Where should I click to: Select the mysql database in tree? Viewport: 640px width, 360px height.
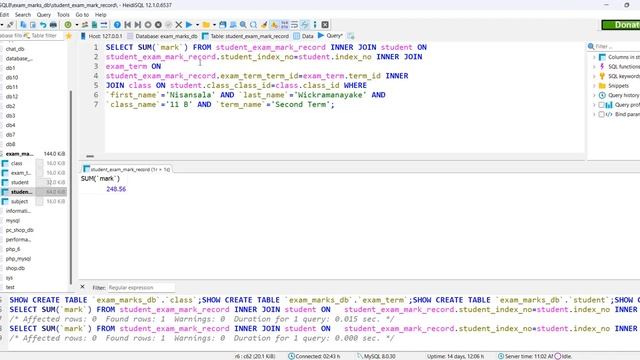coord(13,220)
